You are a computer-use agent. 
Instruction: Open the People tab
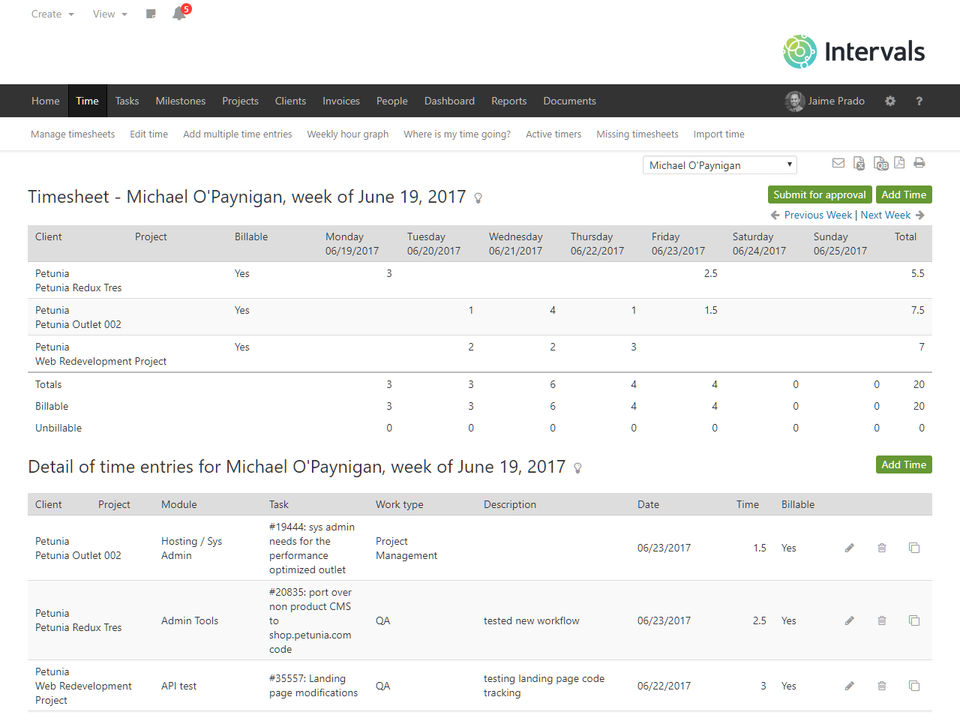[392, 101]
